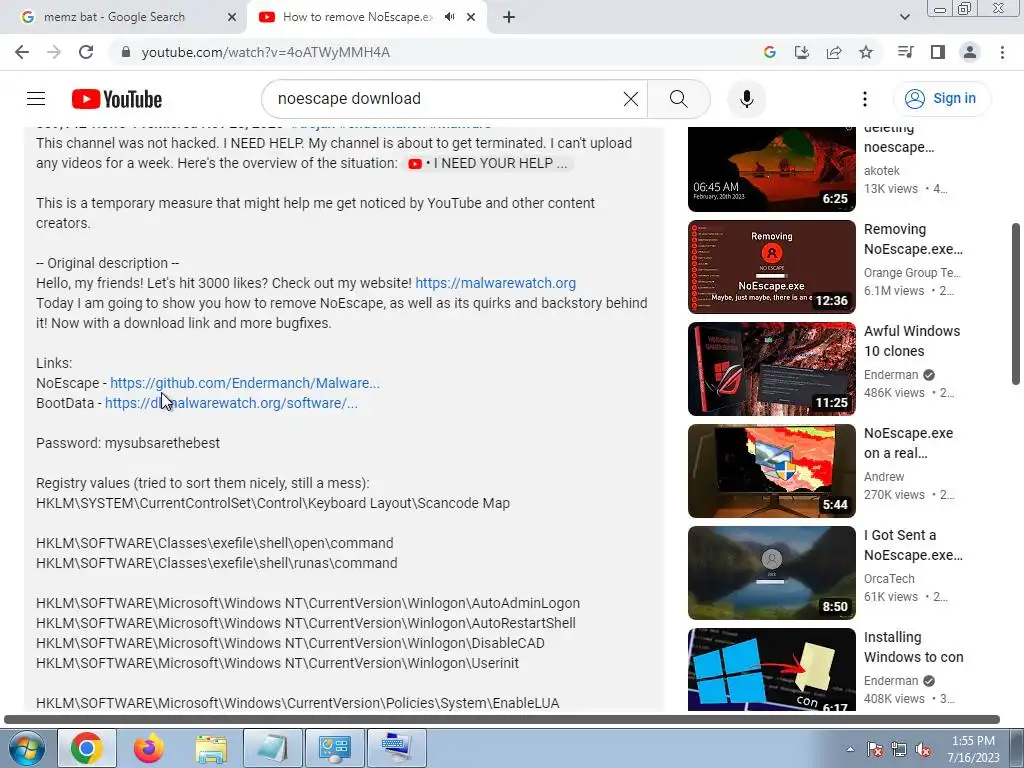Screen dimensions: 1024x768
Task: Reload the YouTube page
Action: coord(86,52)
